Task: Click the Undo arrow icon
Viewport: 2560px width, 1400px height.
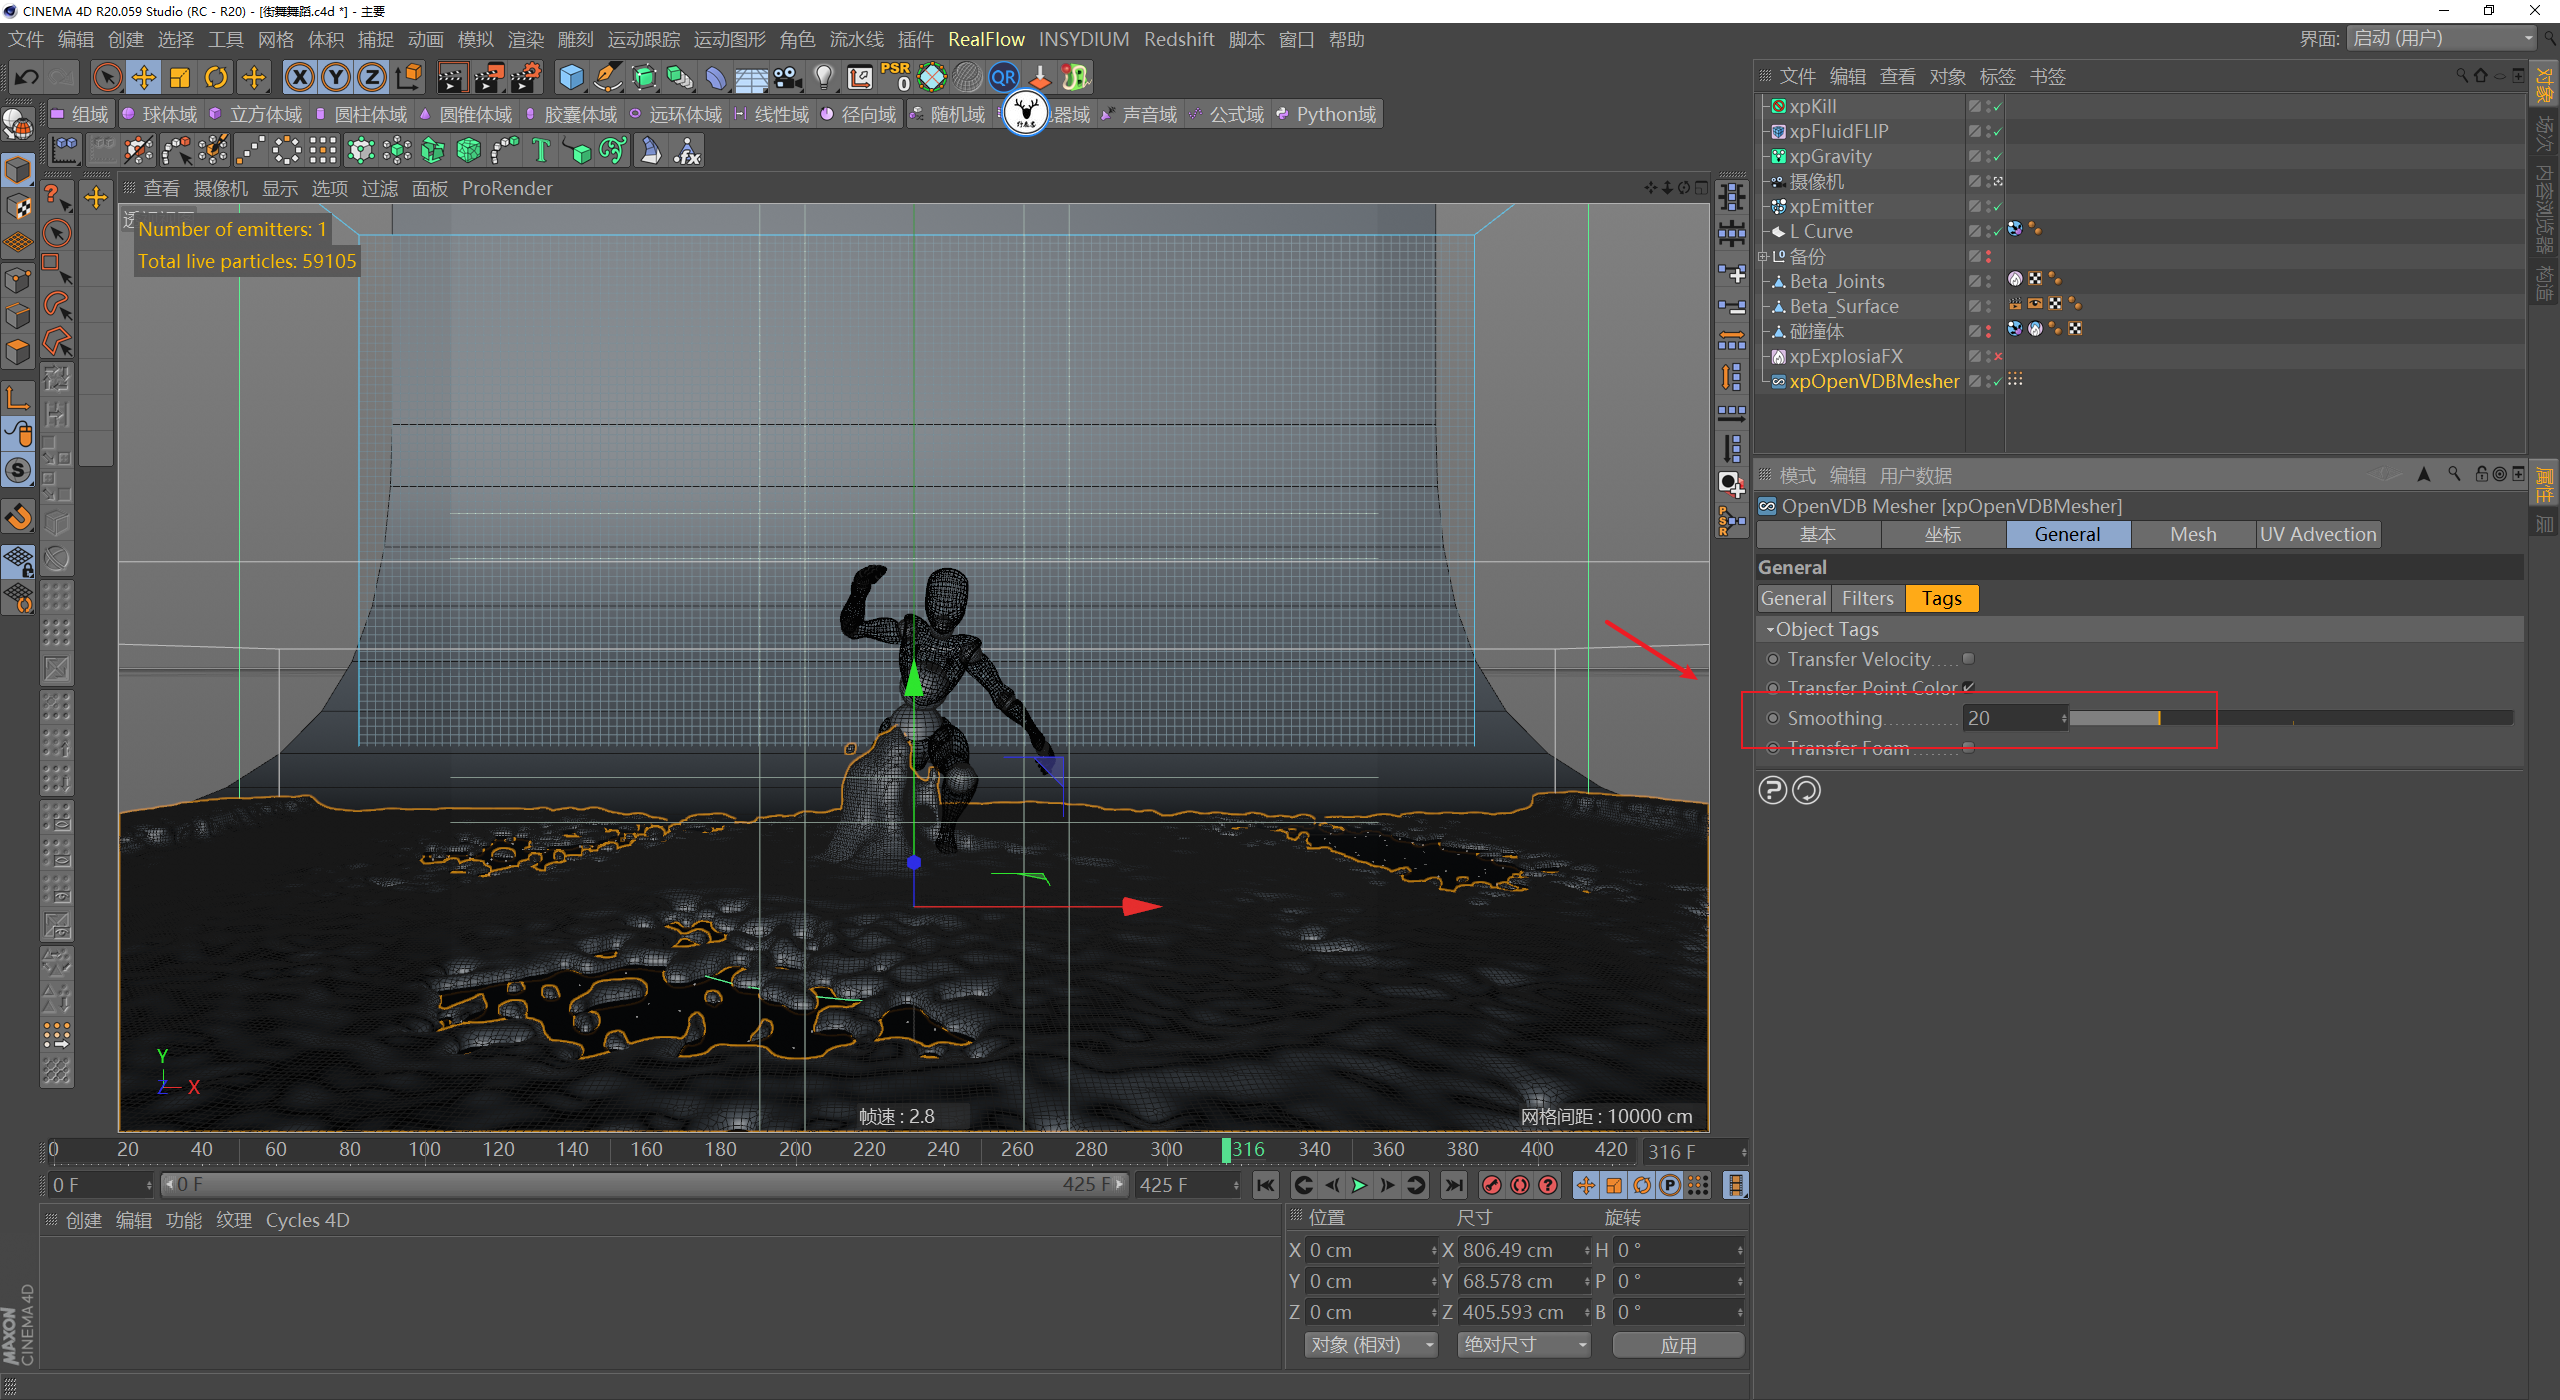Action: 27,77
